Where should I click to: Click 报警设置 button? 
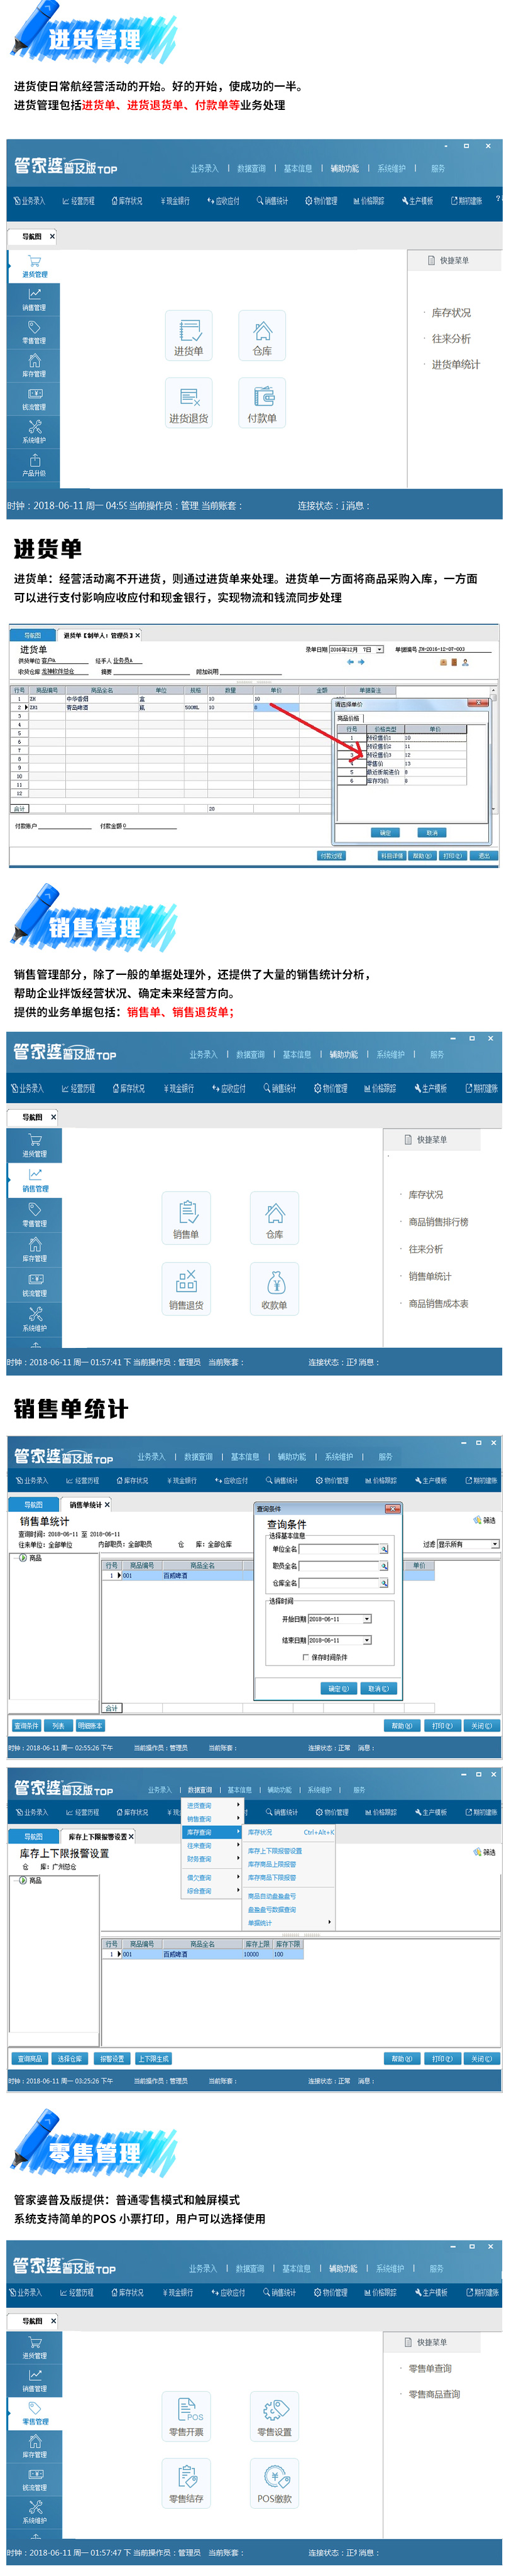[x=112, y=2059]
